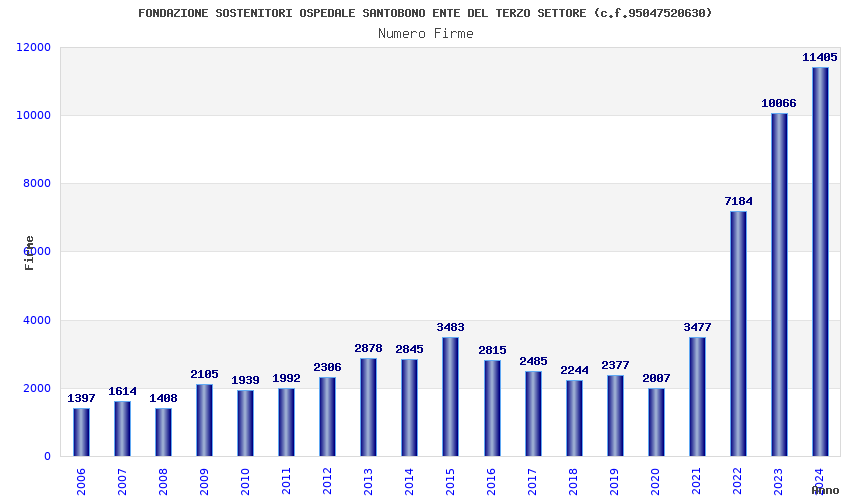Screen dimensions: 850x500
Task: Click the x-axis title Anno
Action: pyautogui.click(x=825, y=491)
